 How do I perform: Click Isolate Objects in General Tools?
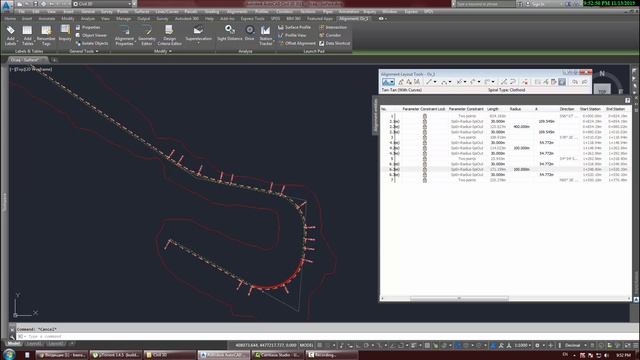click(x=92, y=43)
